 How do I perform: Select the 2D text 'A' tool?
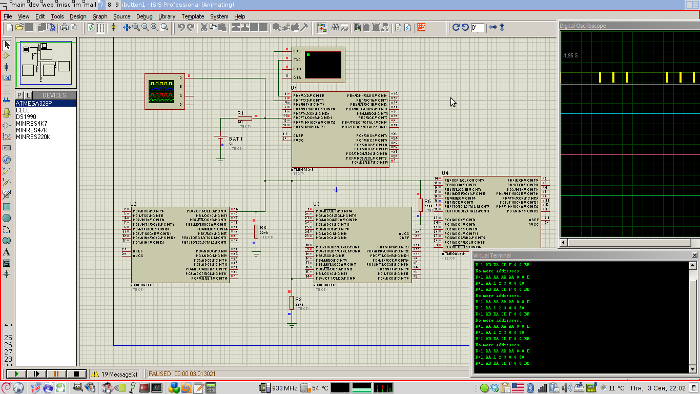(x=7, y=252)
